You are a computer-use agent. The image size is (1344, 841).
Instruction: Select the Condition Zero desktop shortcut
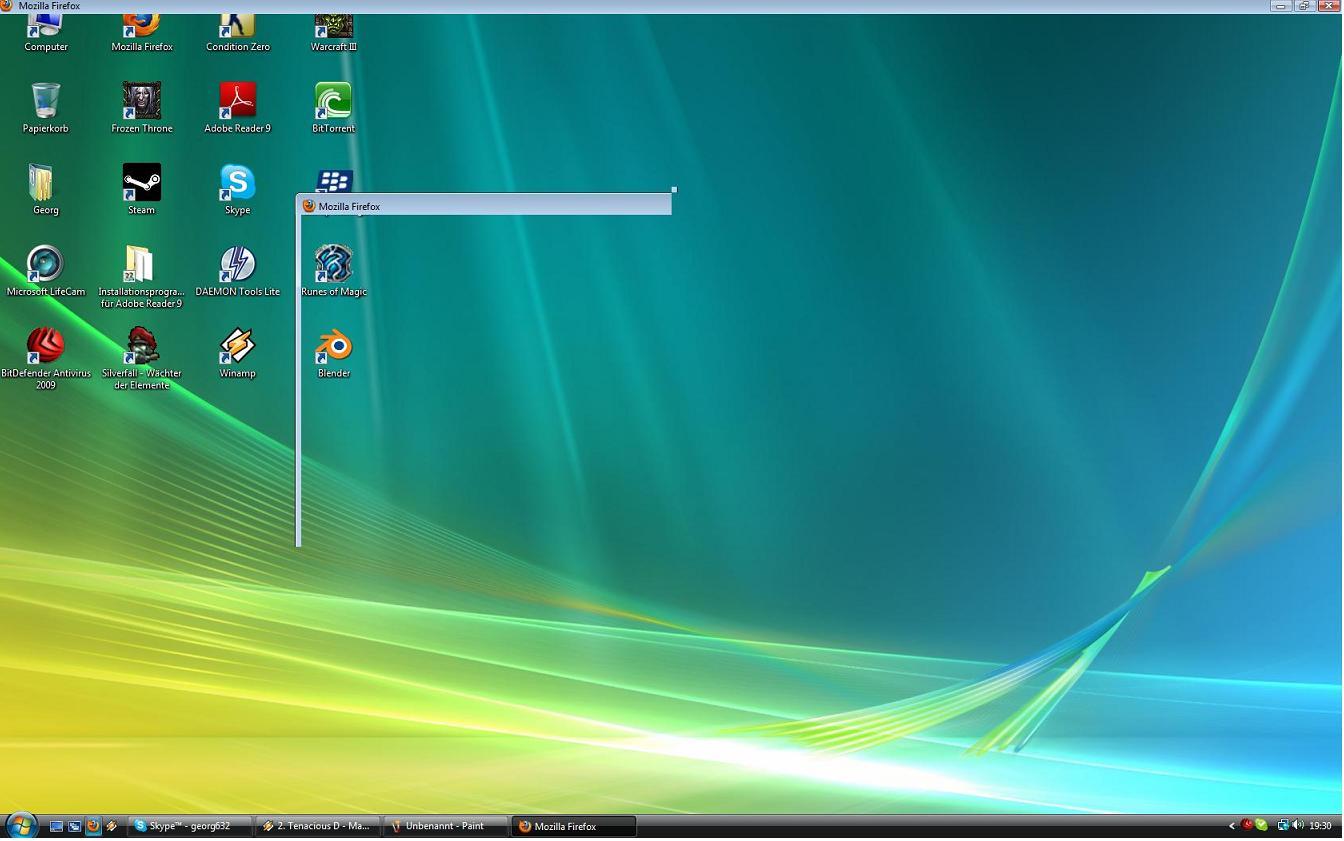click(238, 34)
